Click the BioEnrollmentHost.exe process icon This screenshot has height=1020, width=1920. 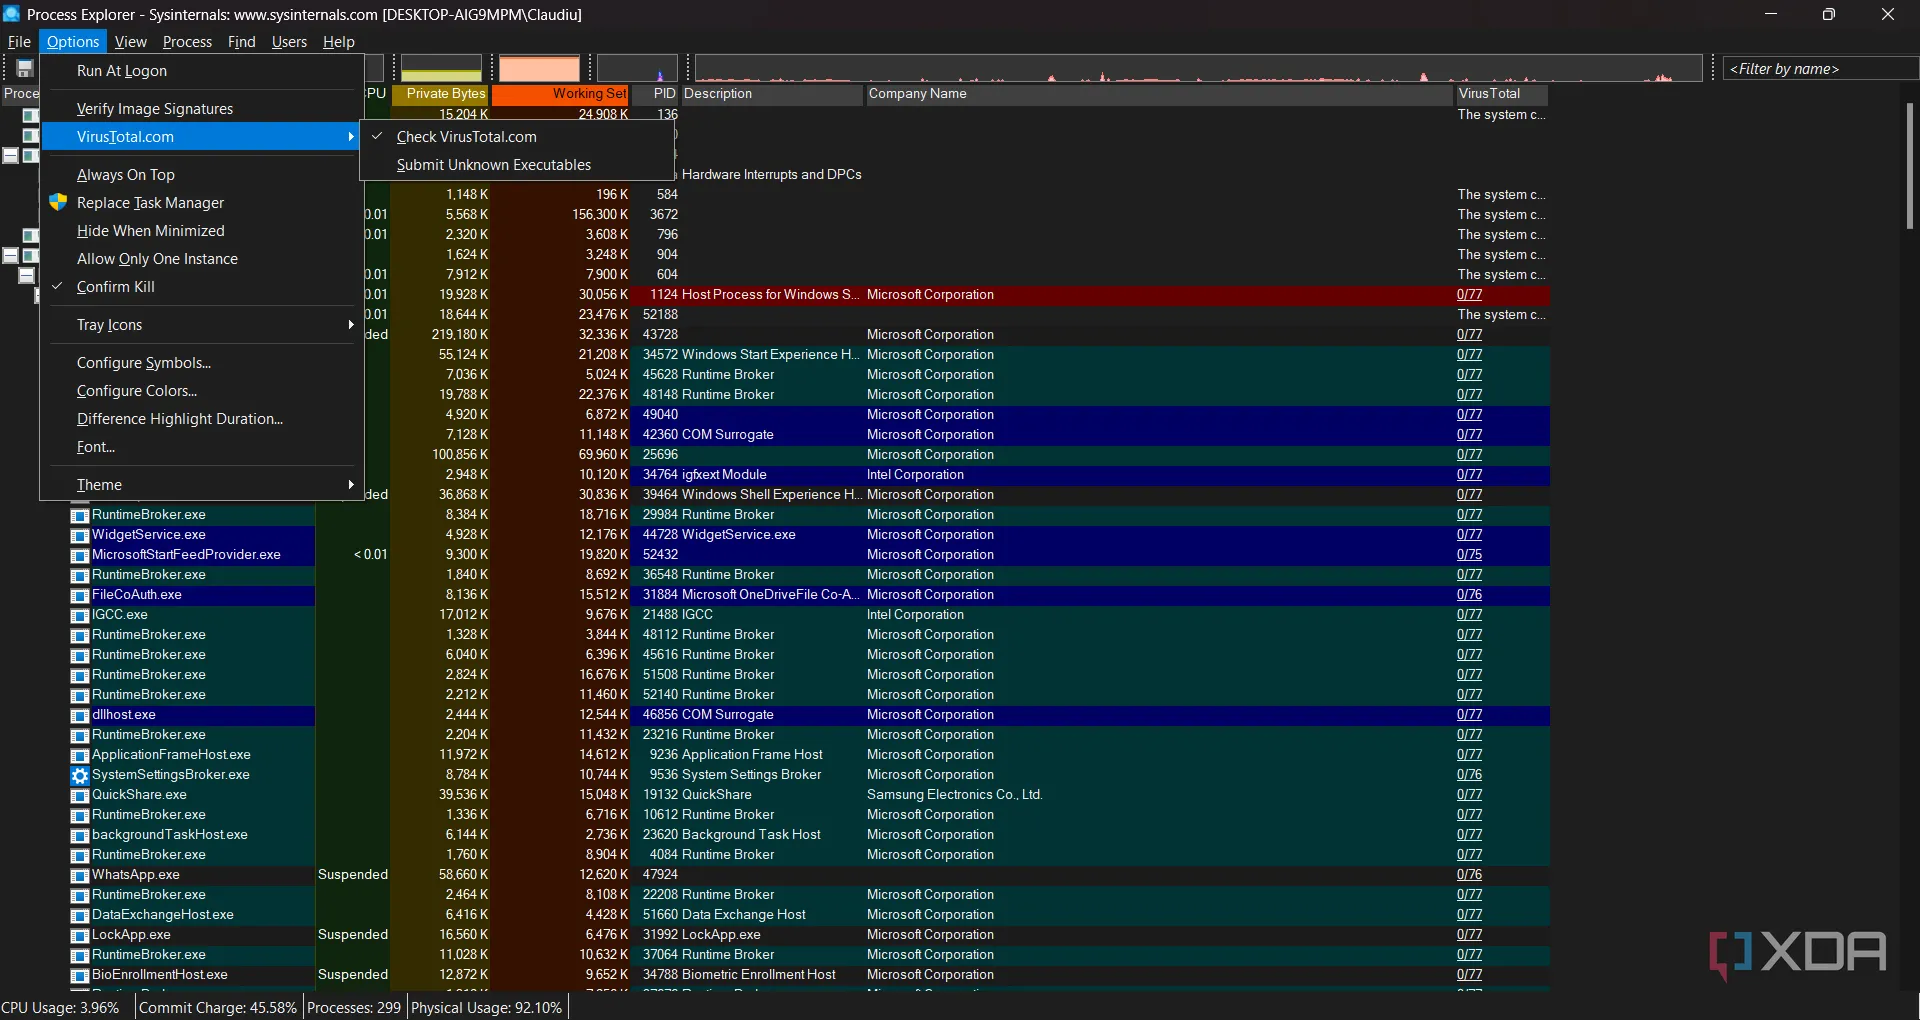click(80, 975)
